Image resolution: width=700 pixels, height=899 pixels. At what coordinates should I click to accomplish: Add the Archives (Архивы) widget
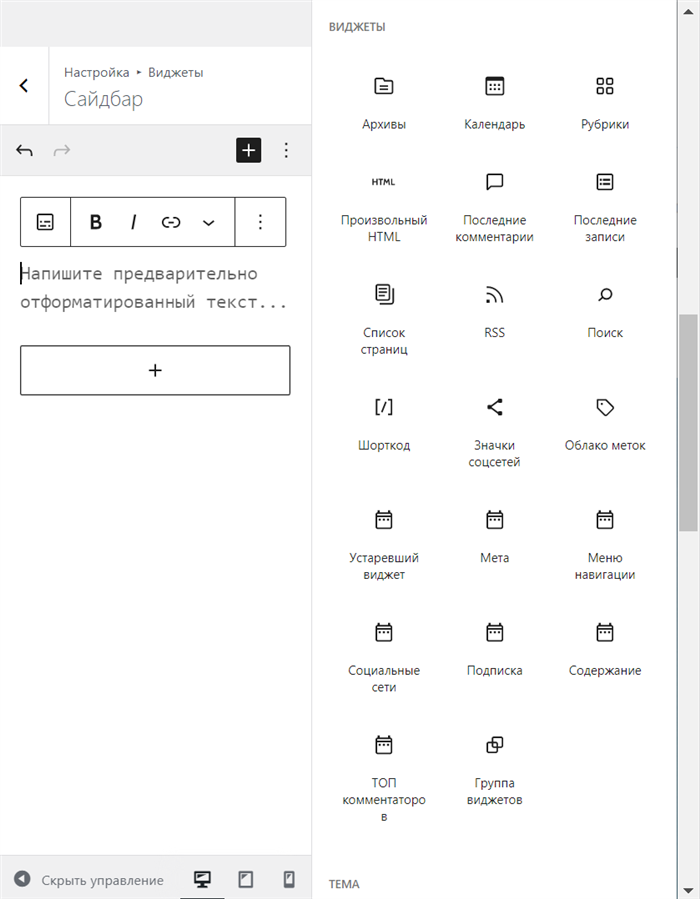[x=384, y=103]
